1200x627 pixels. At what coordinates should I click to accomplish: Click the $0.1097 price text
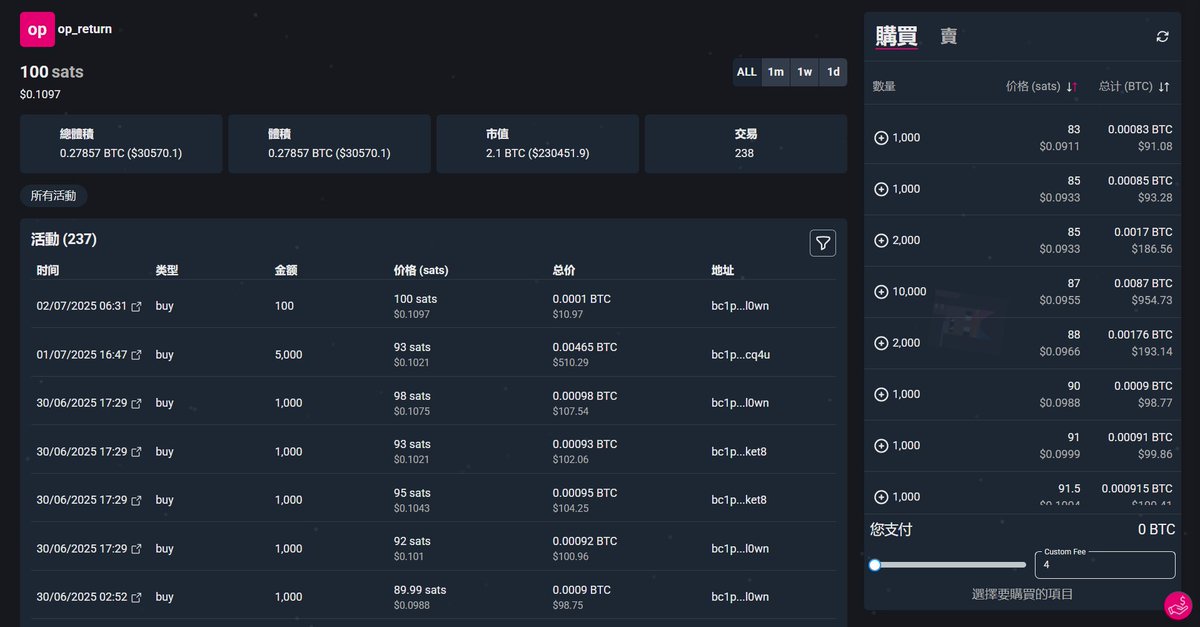coord(40,95)
